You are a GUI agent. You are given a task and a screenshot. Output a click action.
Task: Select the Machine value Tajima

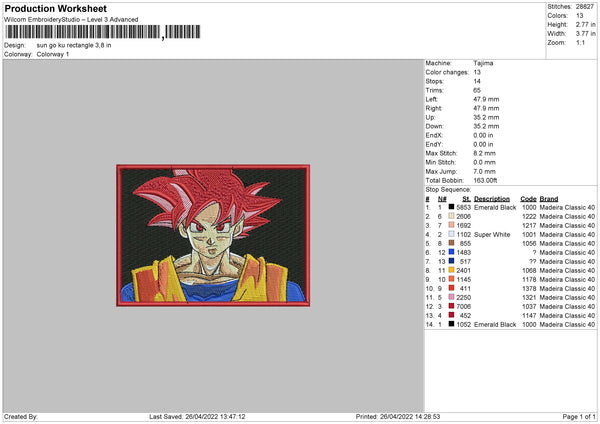pyautogui.click(x=483, y=63)
